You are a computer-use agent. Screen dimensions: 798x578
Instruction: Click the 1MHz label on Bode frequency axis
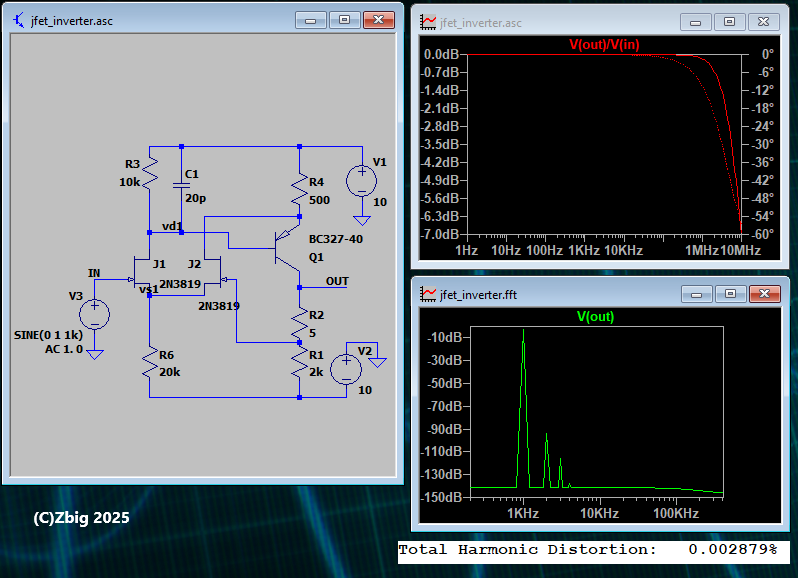pos(702,250)
